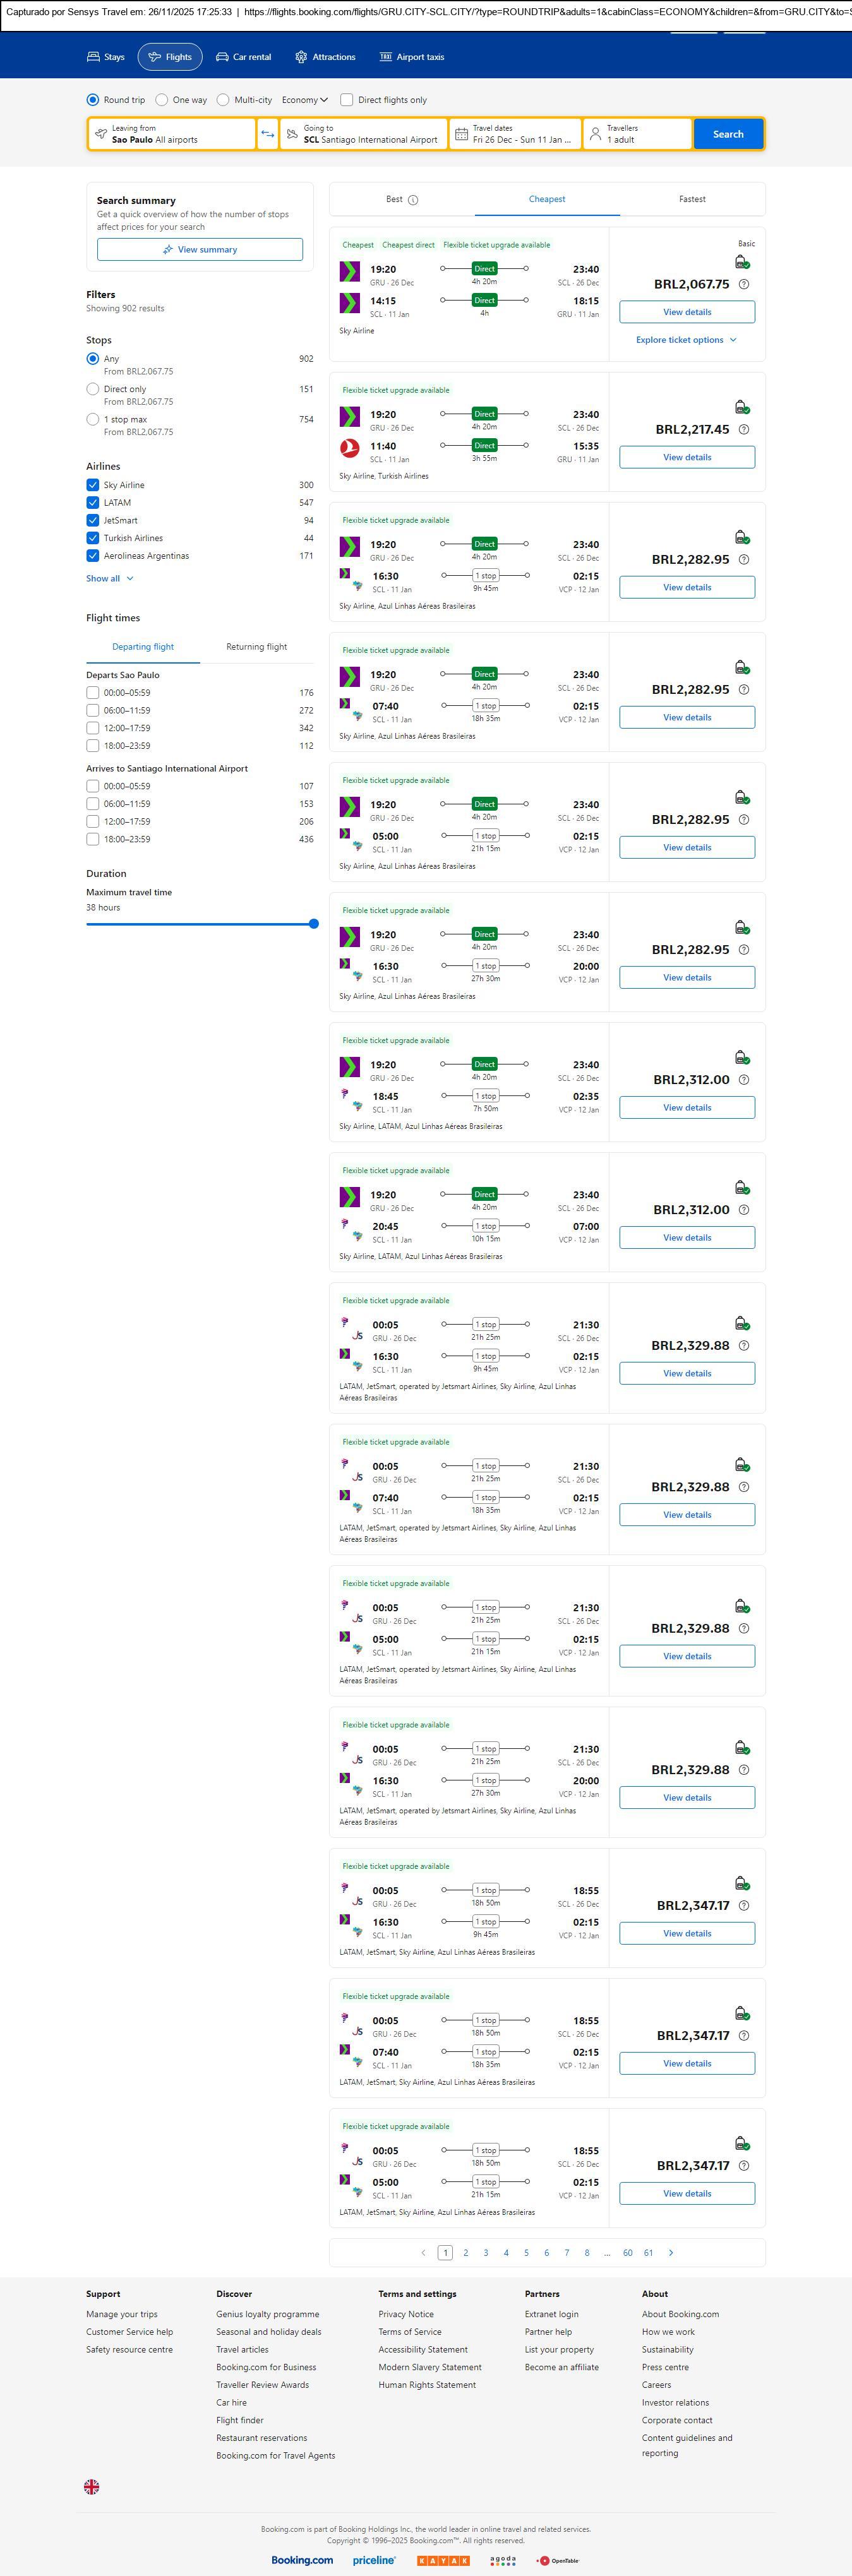This screenshot has width=852, height=2576.
Task: Select the Direct only stops option
Action: (93, 389)
